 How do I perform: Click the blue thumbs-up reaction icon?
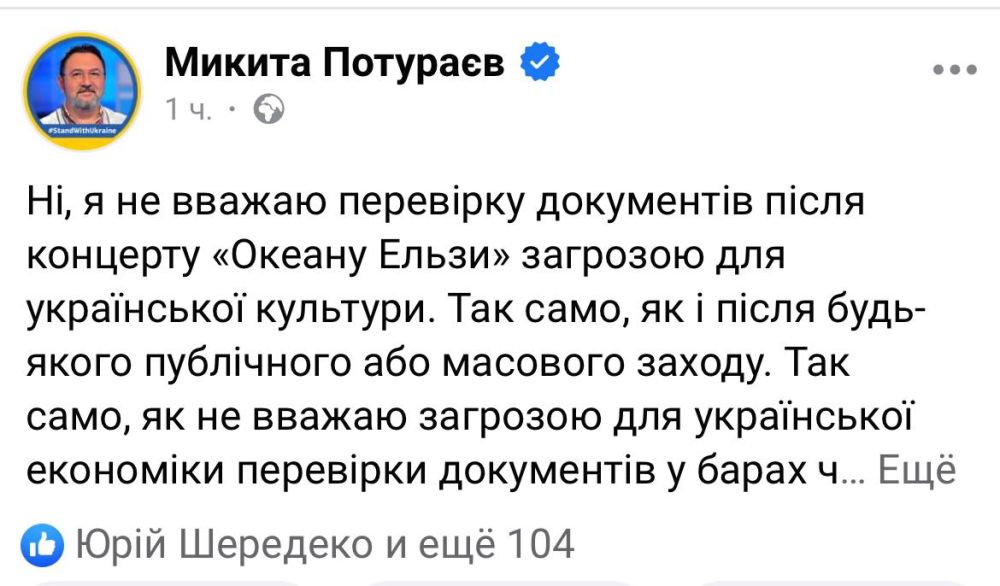42,546
